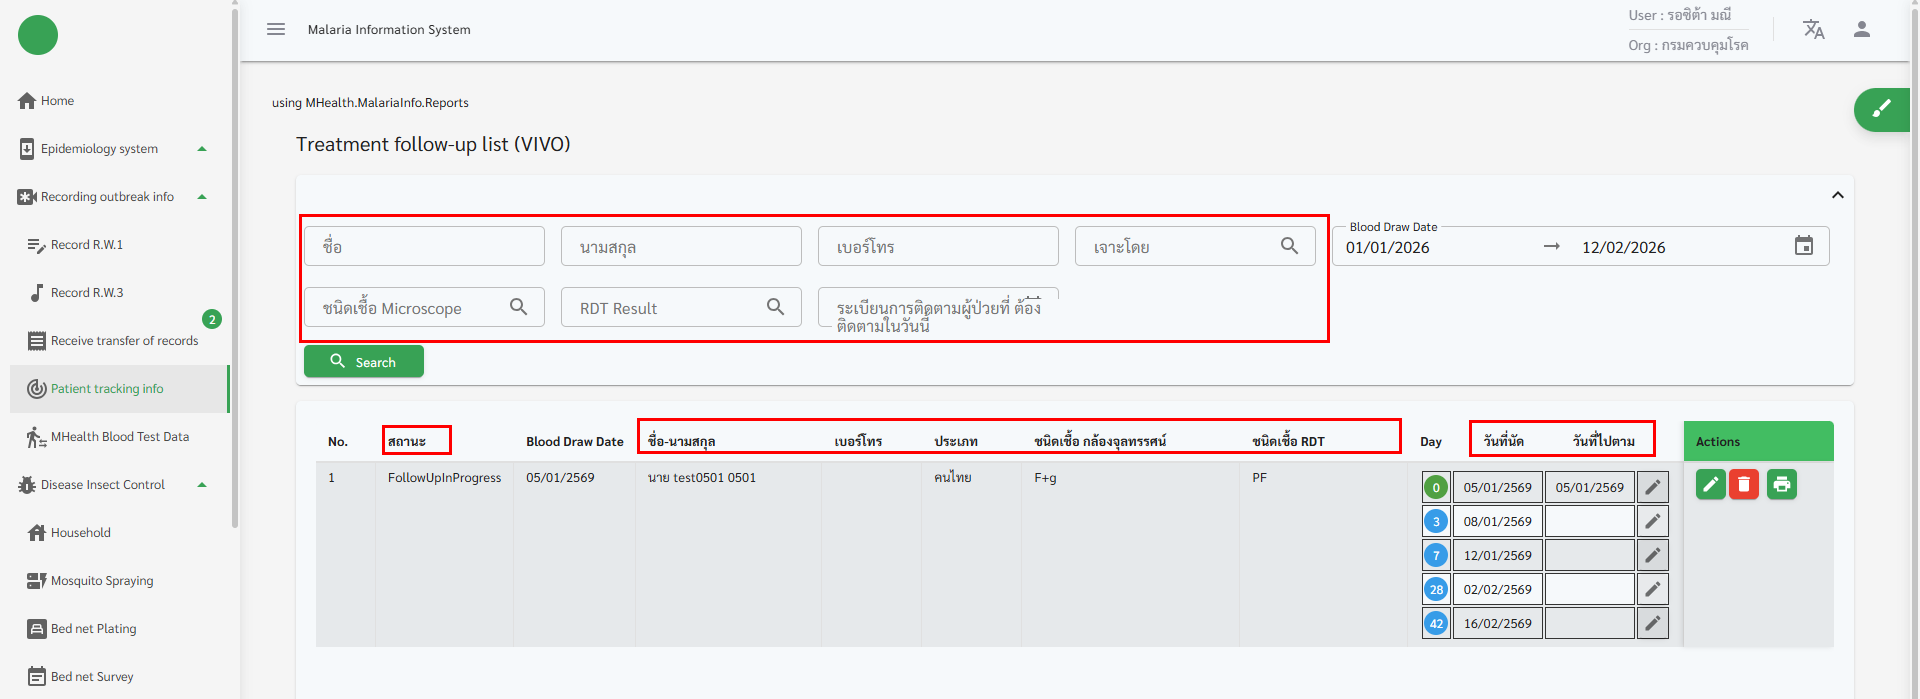Click the green edit record action icon
The width and height of the screenshot is (1920, 699).
(x=1710, y=485)
